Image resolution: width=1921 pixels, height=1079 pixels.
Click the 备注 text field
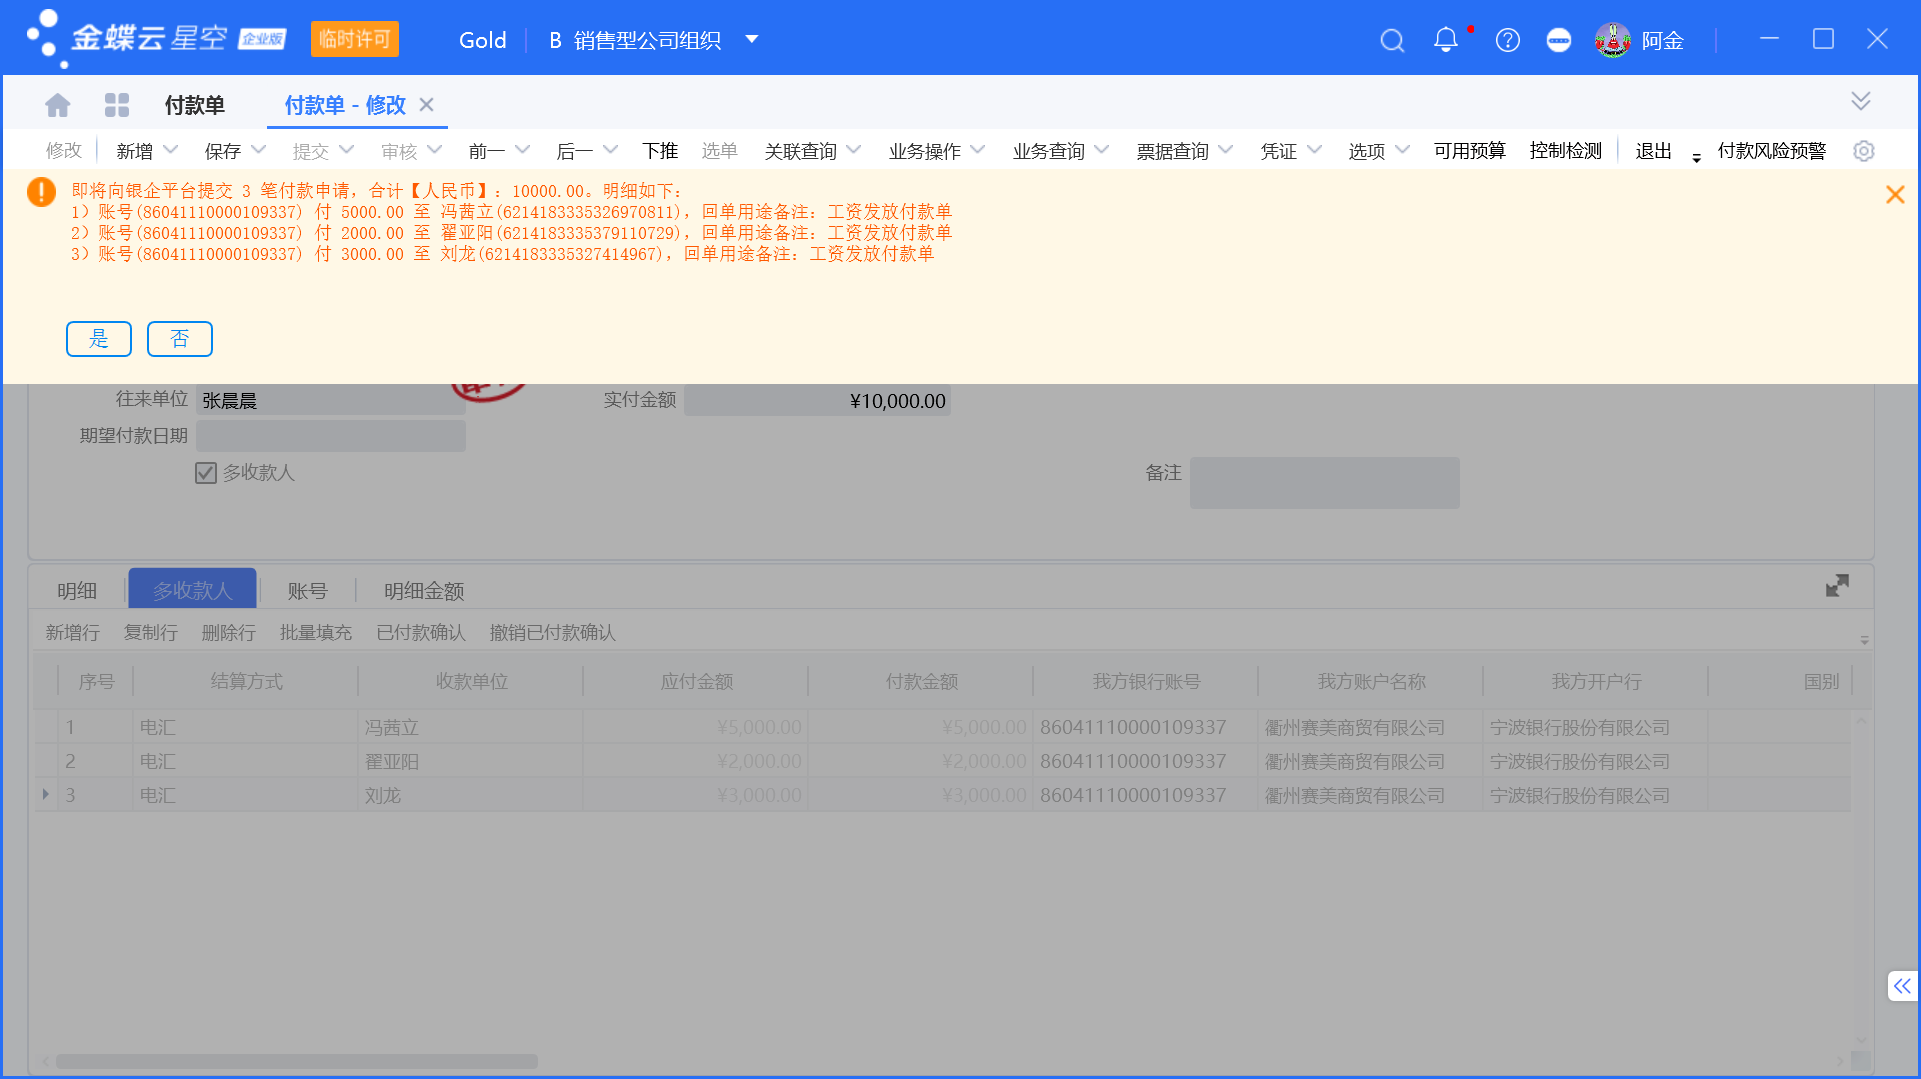coord(1324,483)
